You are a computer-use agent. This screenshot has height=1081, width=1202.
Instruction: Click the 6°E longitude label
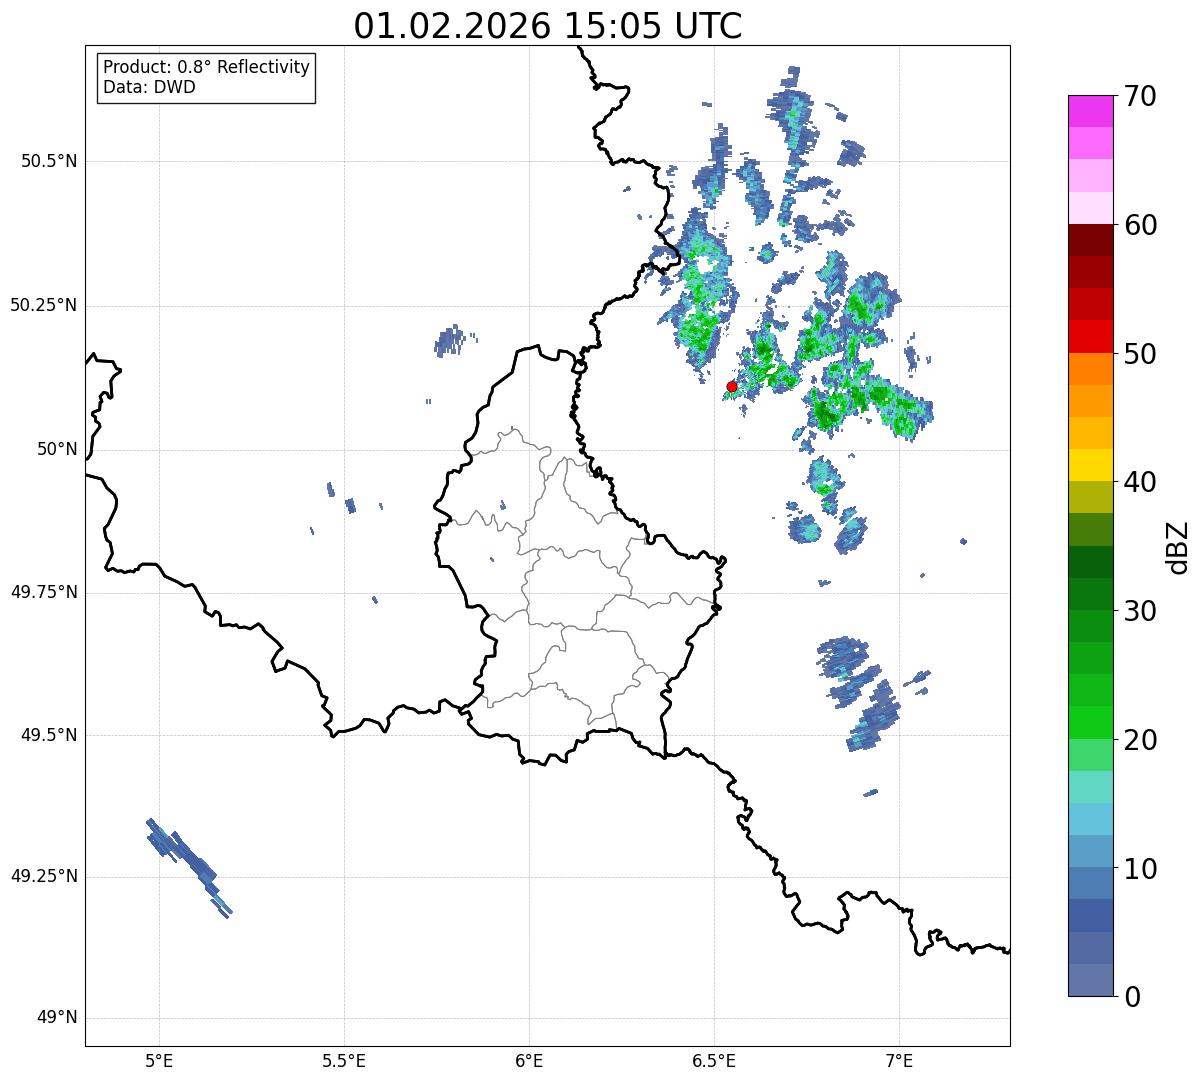[x=529, y=1061]
